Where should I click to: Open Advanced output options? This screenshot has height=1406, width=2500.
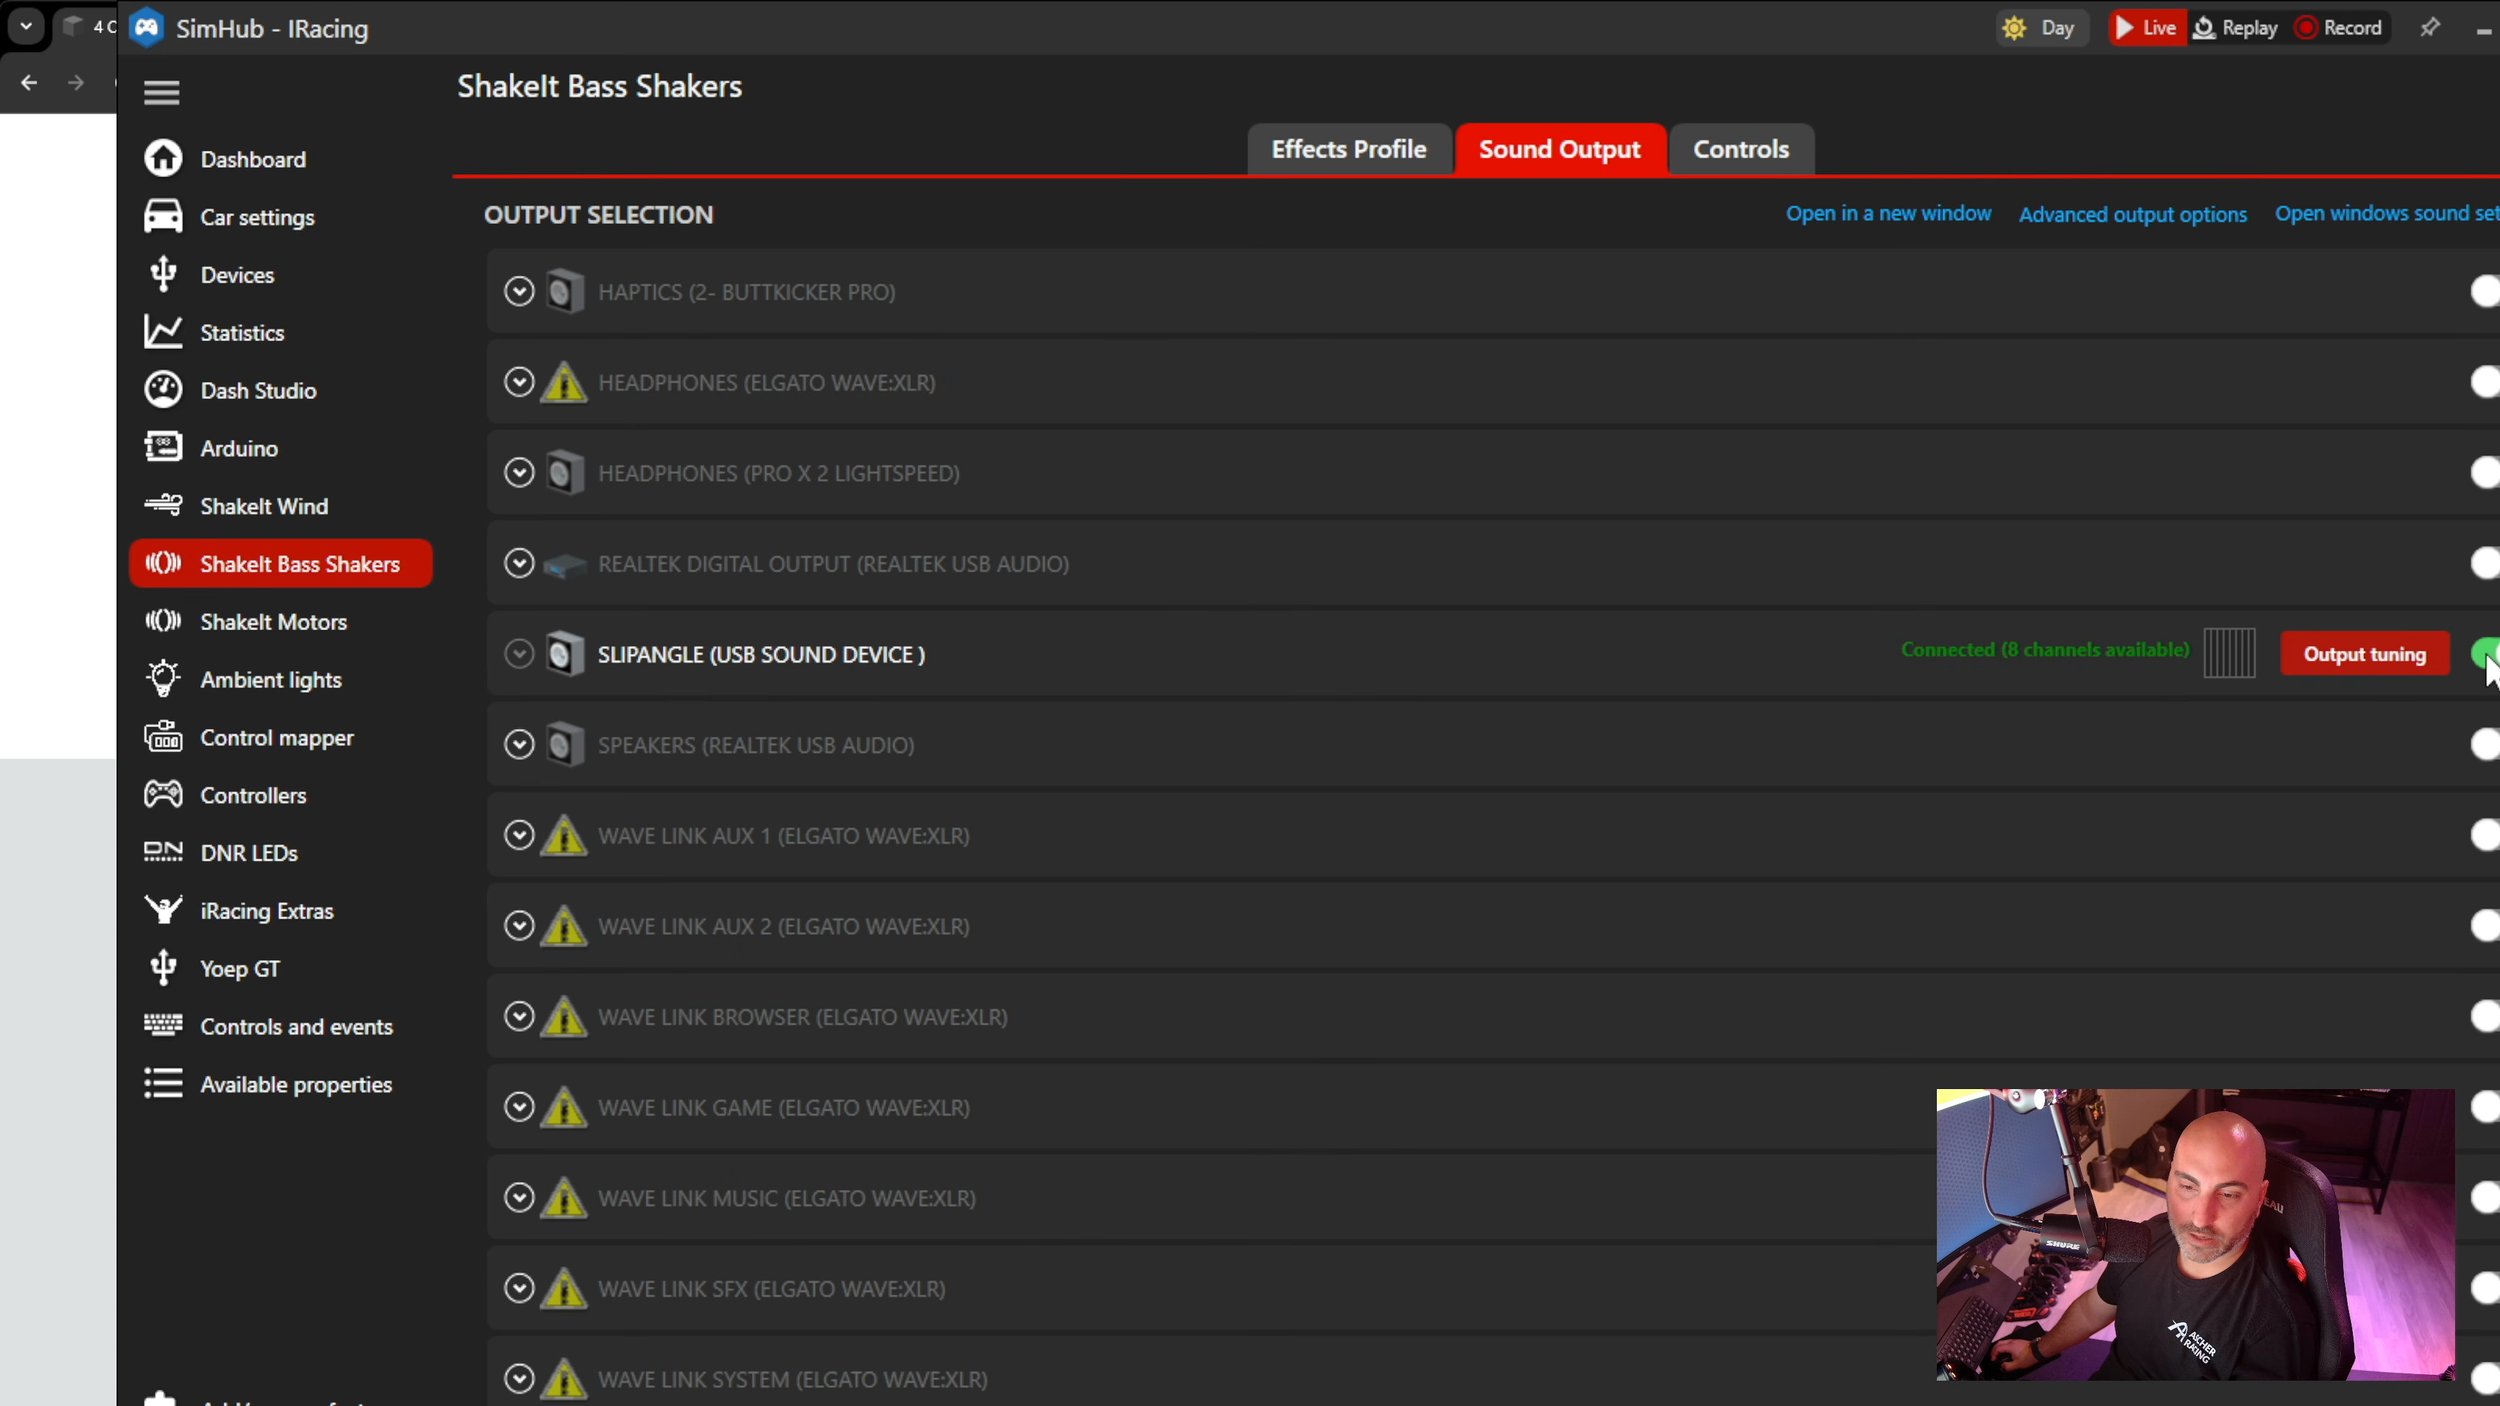tap(2132, 215)
